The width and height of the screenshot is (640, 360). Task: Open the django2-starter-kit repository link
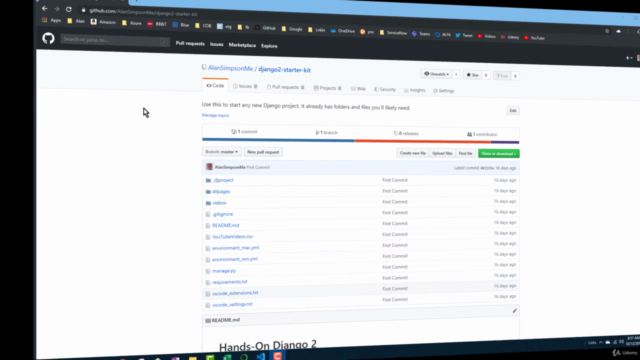click(x=284, y=70)
